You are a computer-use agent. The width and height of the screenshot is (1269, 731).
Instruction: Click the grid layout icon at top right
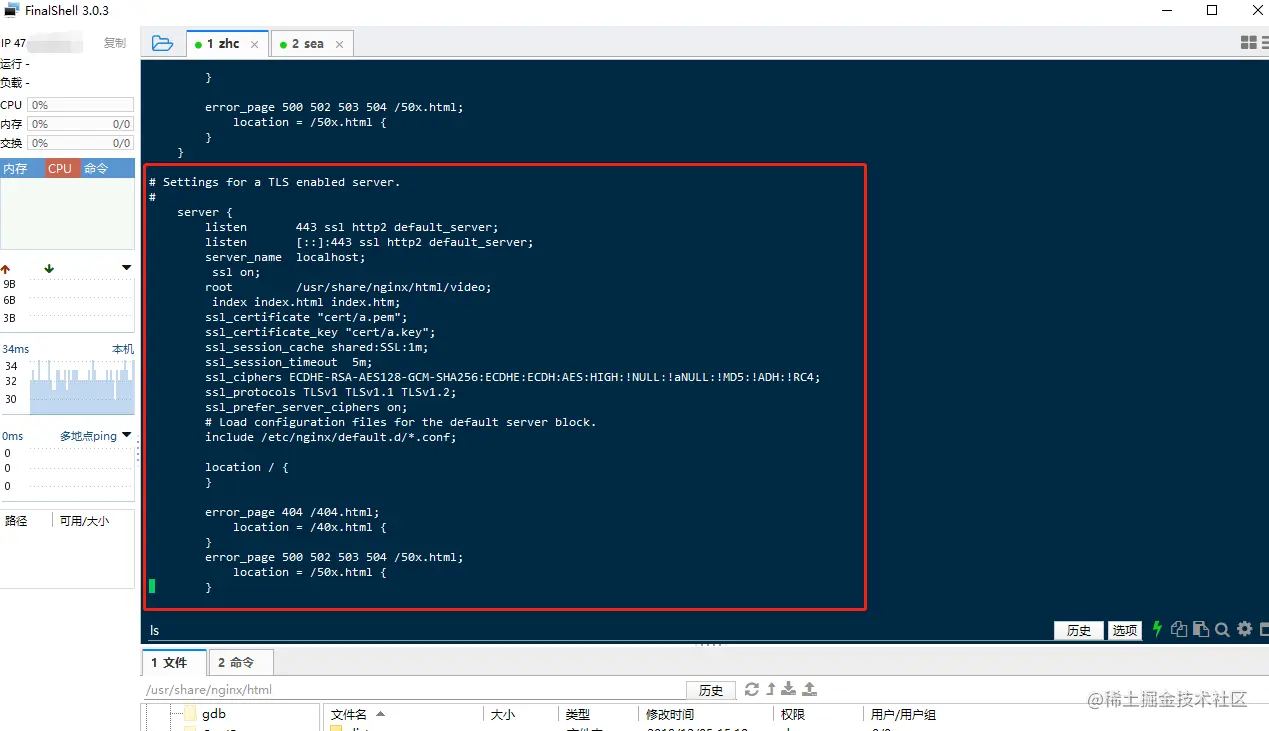click(x=1249, y=43)
